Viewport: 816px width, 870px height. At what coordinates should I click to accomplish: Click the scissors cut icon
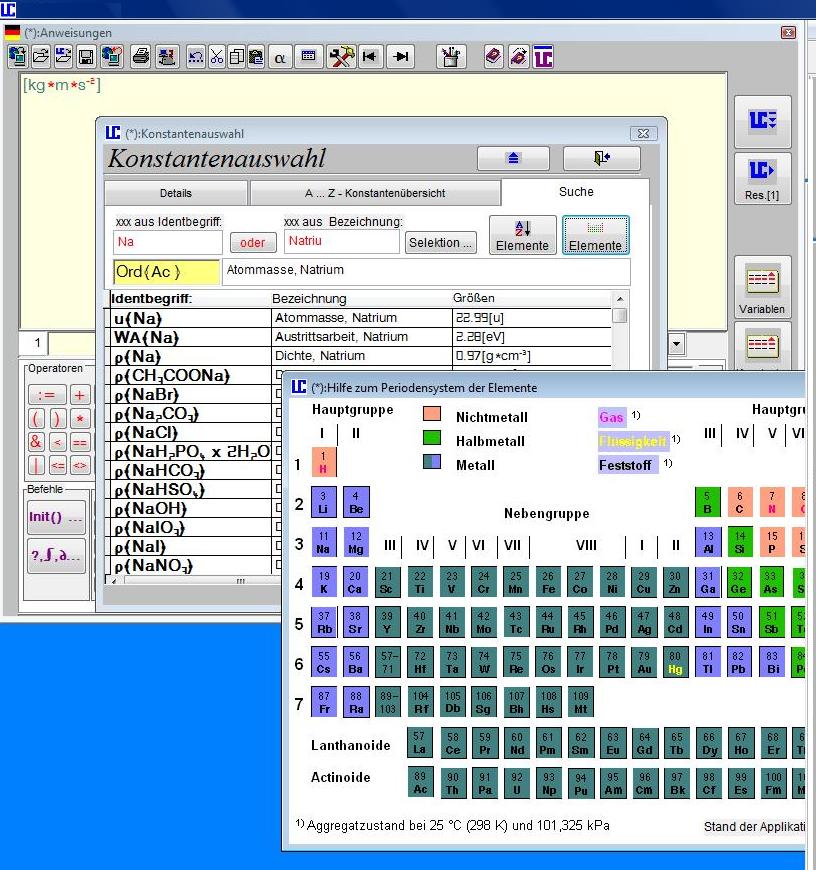point(216,57)
